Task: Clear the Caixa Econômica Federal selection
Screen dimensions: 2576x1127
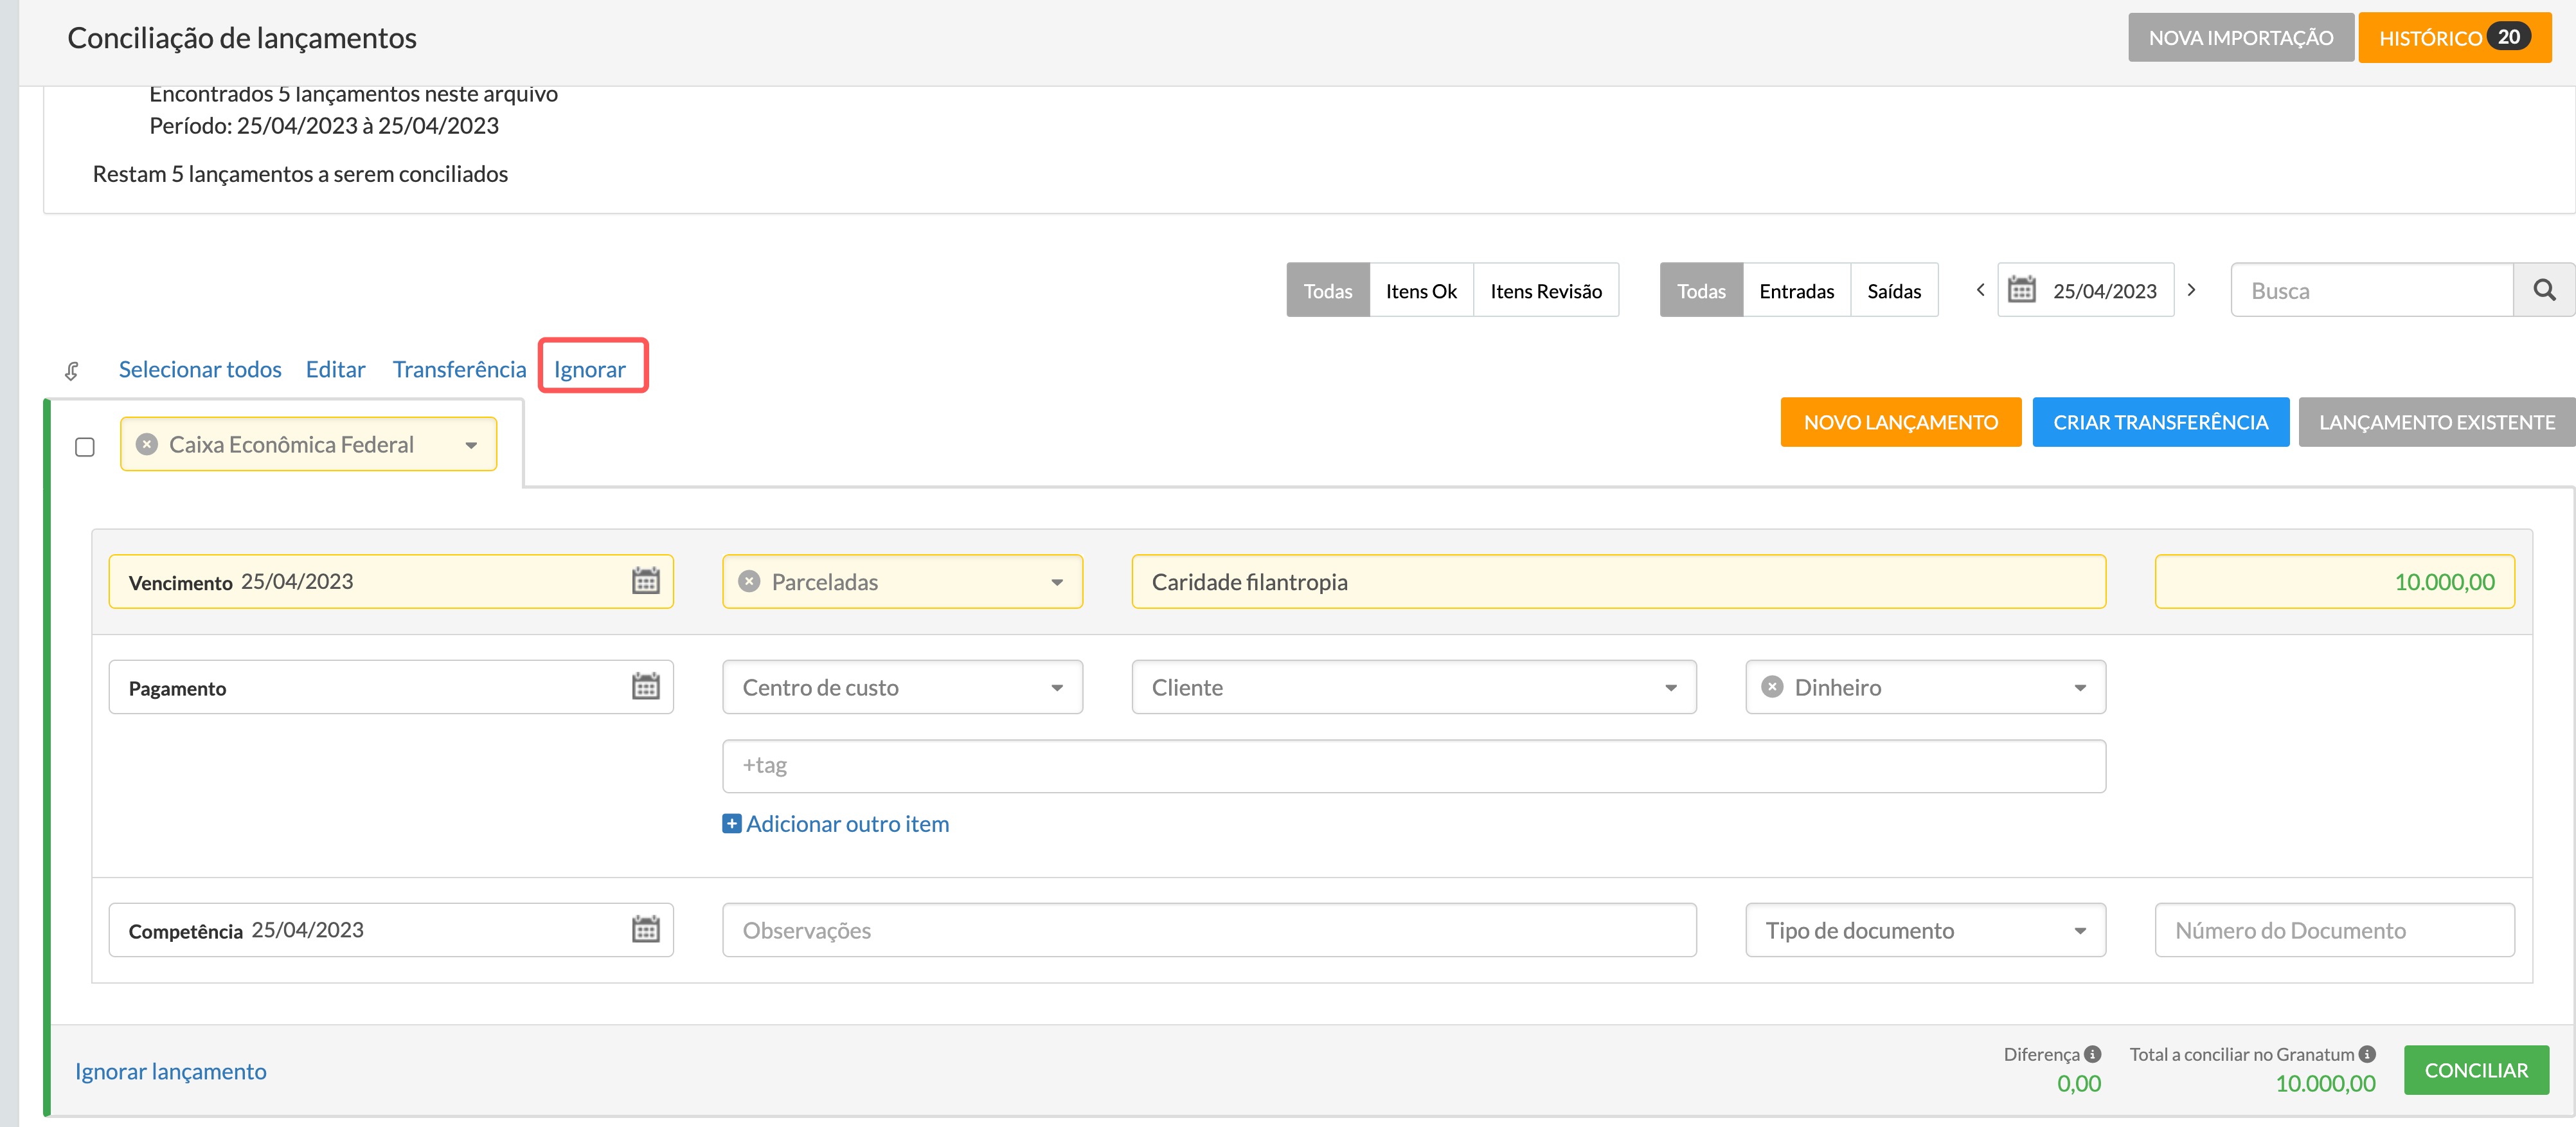Action: (x=147, y=444)
